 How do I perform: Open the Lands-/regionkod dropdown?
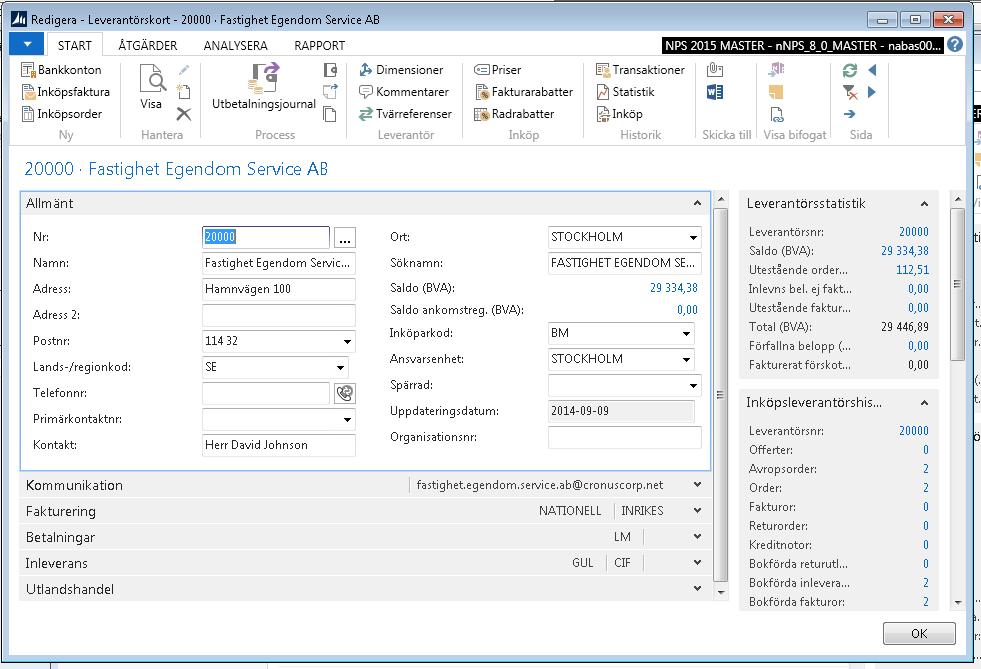[x=340, y=367]
